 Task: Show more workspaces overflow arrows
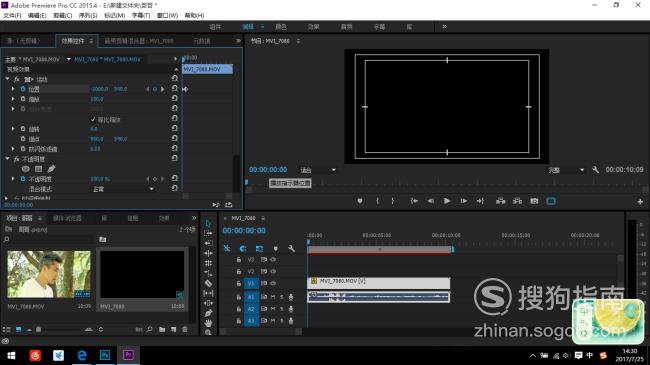(444, 27)
